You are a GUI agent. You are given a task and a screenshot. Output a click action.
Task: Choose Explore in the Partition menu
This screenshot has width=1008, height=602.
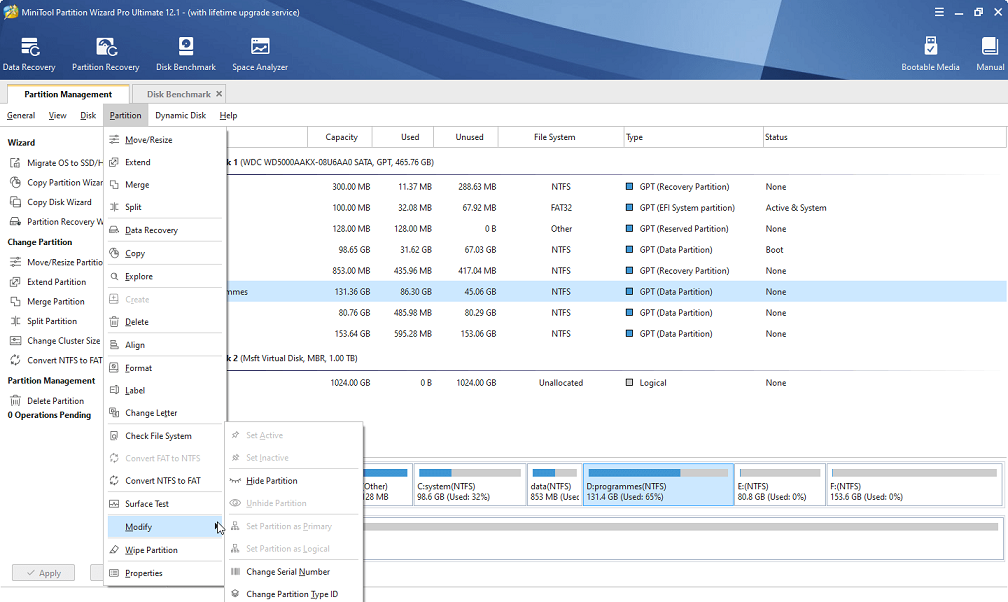click(165, 277)
